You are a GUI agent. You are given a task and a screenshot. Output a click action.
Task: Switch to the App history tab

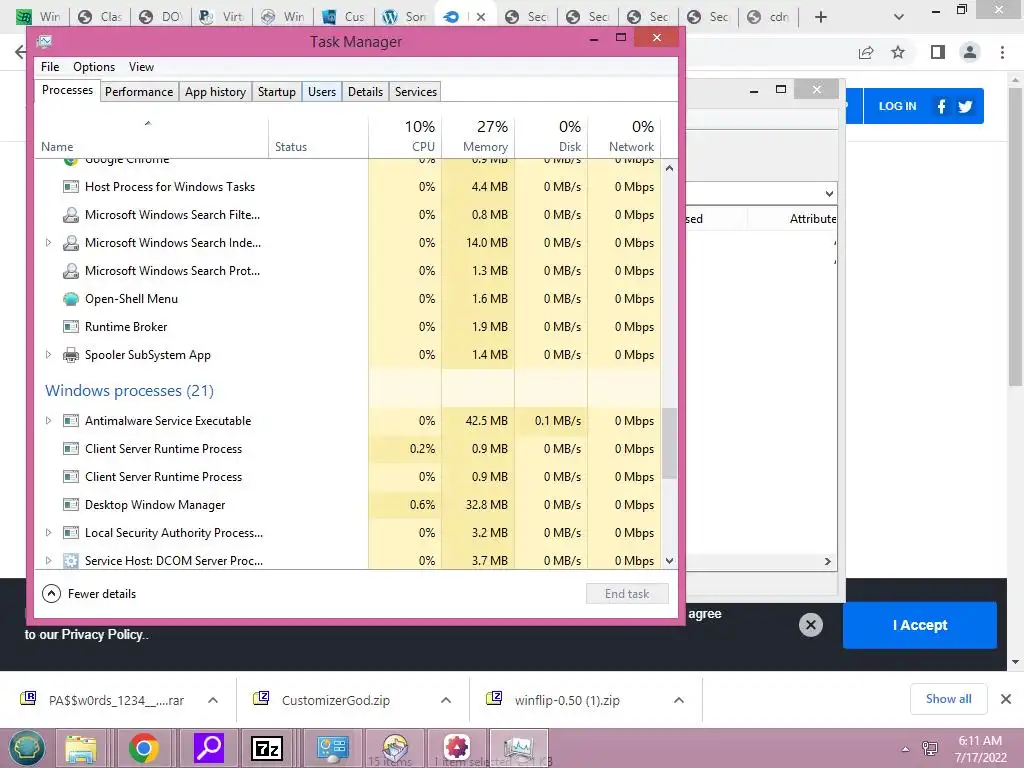(x=216, y=91)
